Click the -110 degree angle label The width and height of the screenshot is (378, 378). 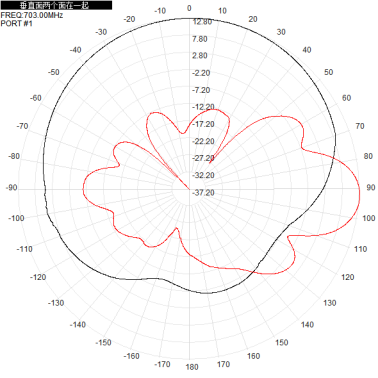tap(25, 249)
